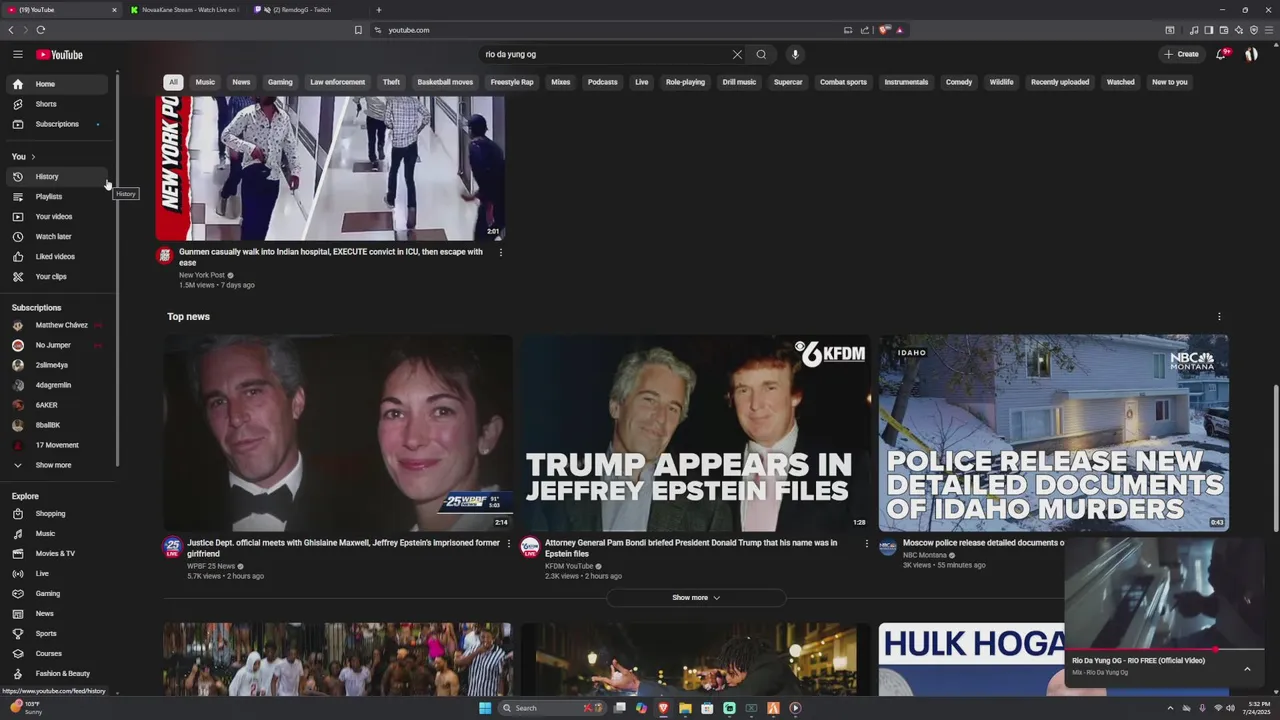
Task: Open Liked videos in the sidebar
Action: point(57,257)
